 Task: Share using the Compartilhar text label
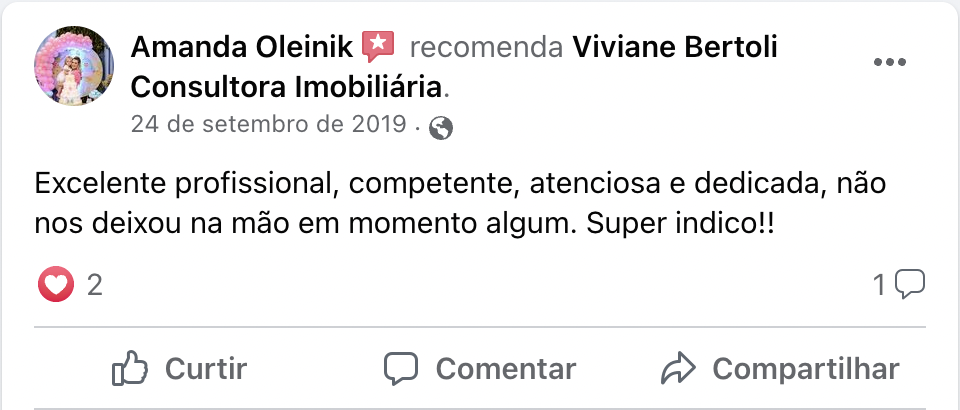[x=805, y=368]
